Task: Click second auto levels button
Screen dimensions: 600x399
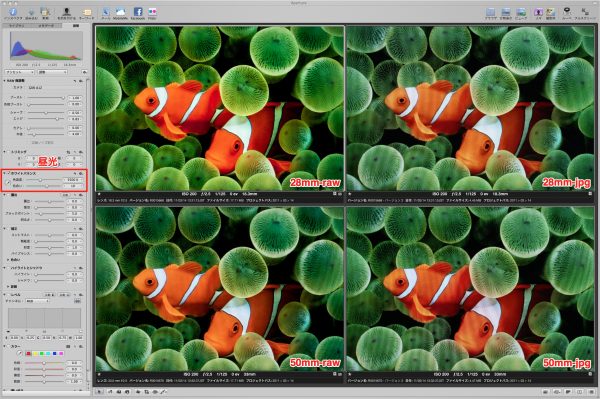Action: pyautogui.click(x=64, y=295)
